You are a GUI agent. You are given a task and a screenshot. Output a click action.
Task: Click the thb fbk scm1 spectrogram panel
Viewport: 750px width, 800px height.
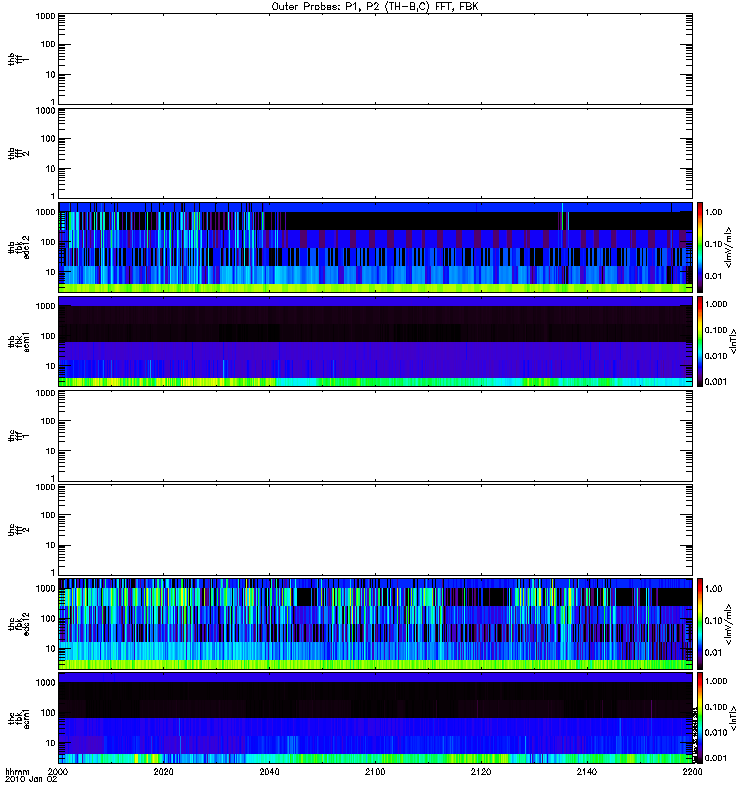click(x=376, y=342)
